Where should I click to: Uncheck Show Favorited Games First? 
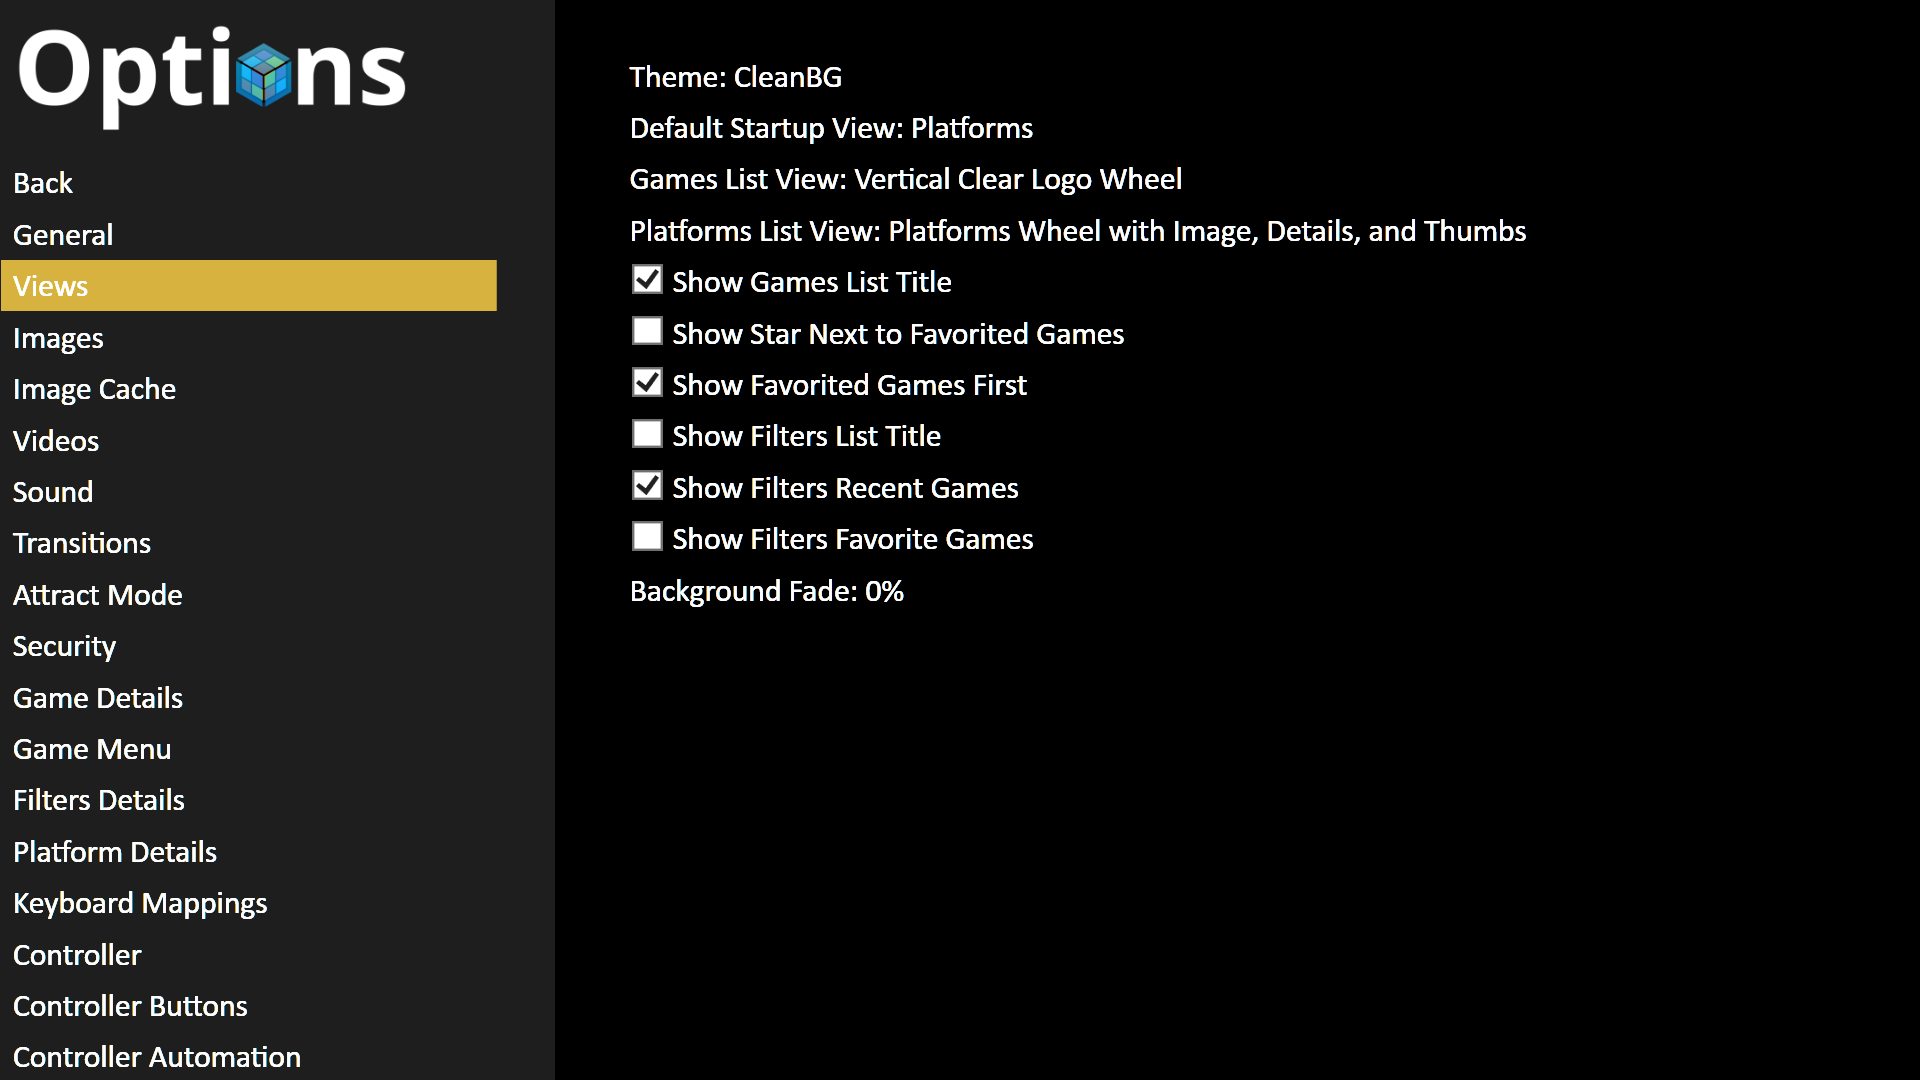click(x=647, y=383)
